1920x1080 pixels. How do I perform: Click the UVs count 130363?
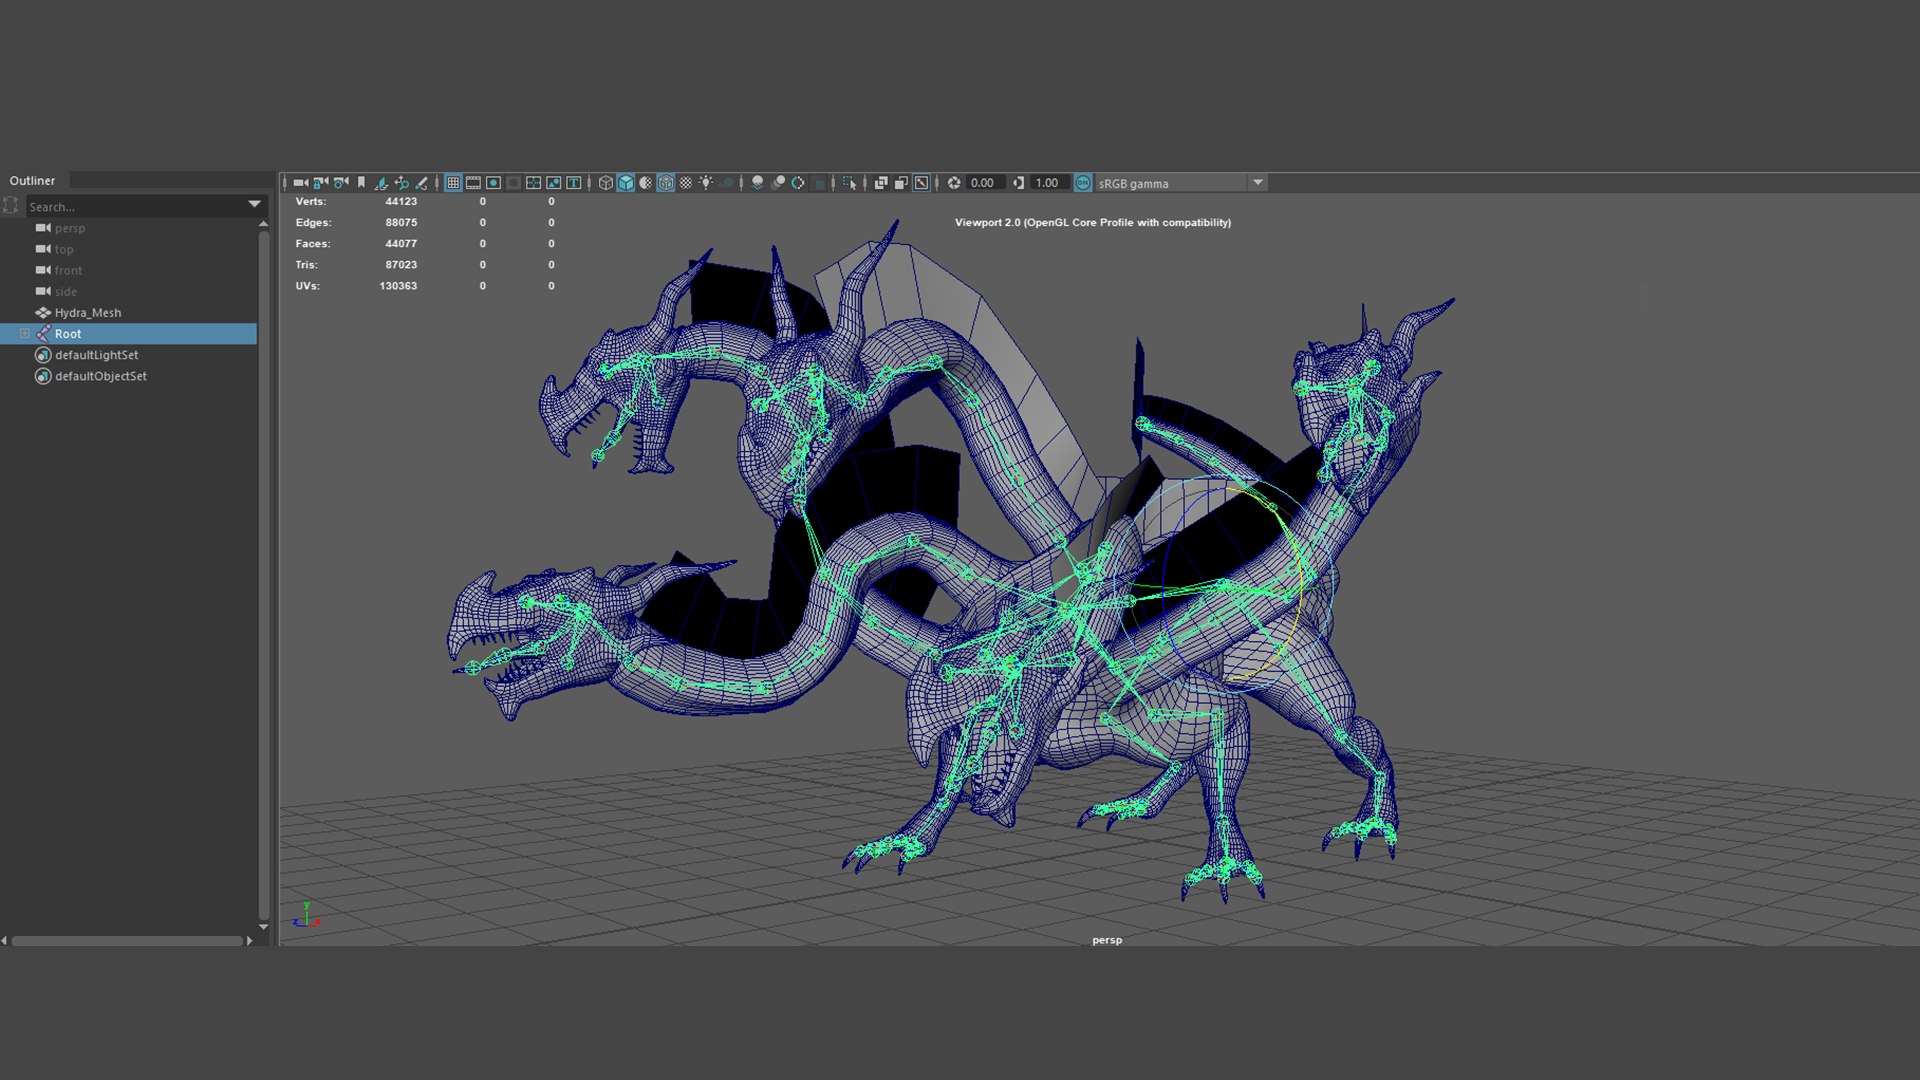pyautogui.click(x=398, y=285)
